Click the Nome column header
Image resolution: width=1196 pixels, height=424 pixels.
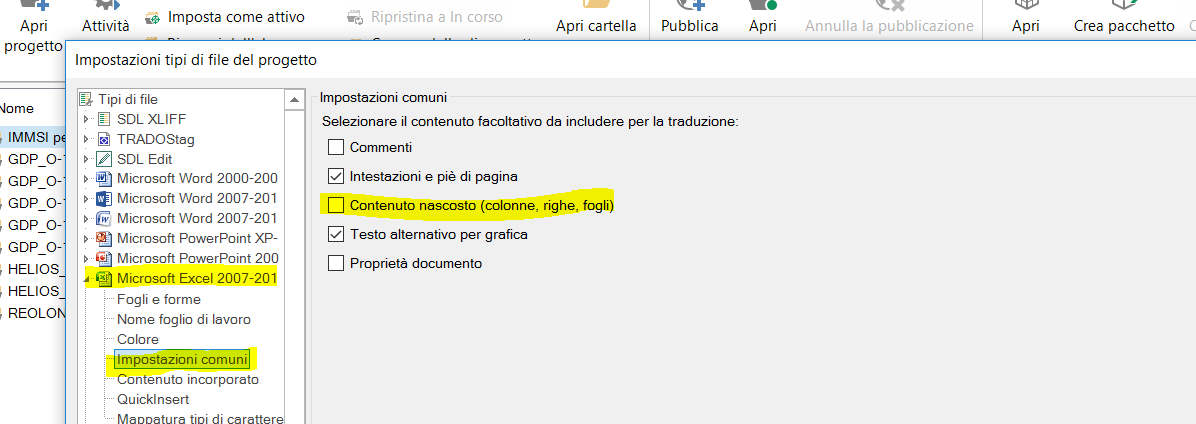click(17, 108)
